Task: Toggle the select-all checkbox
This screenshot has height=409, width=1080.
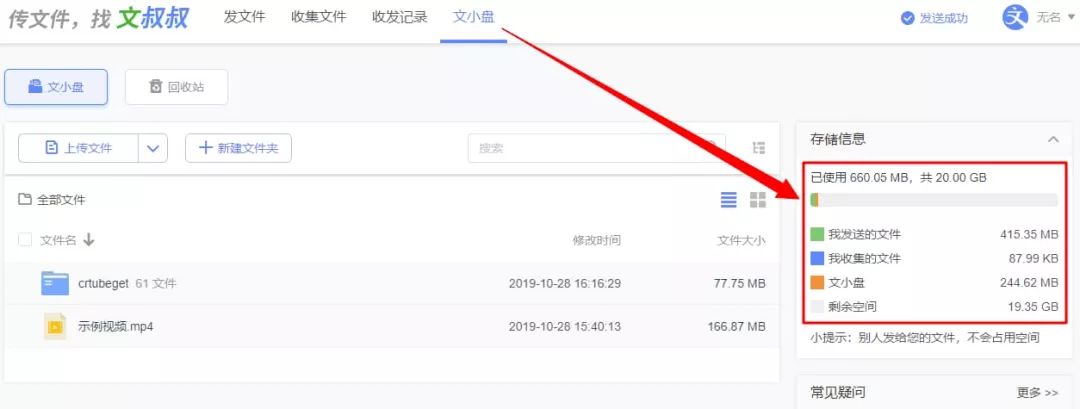Action: click(25, 240)
